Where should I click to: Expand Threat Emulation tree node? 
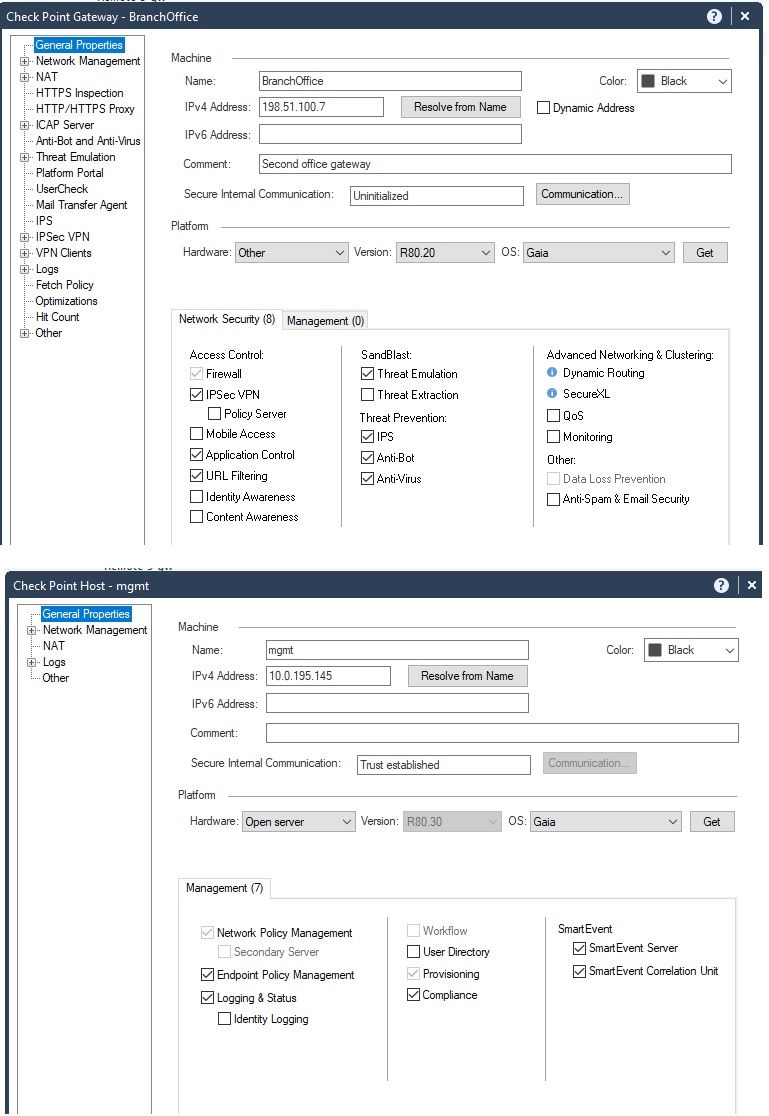coord(24,157)
